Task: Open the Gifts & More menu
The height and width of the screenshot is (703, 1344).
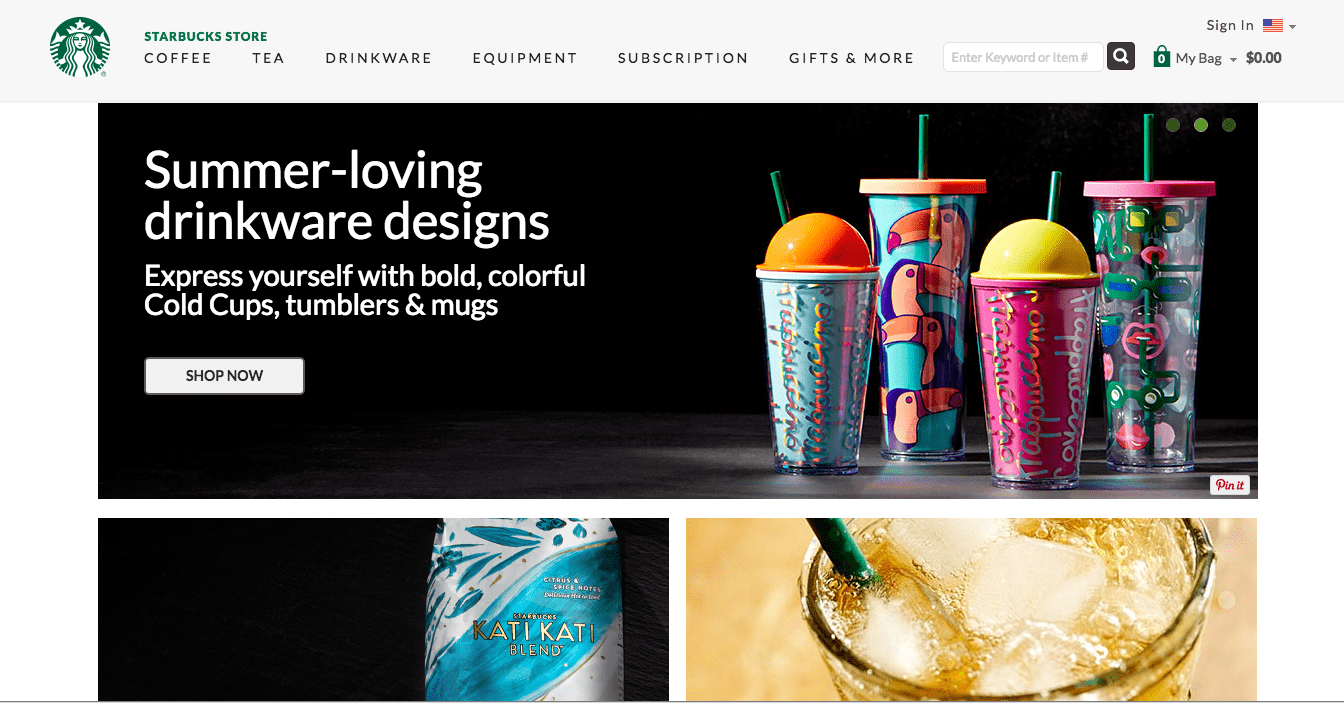Action: pos(851,58)
